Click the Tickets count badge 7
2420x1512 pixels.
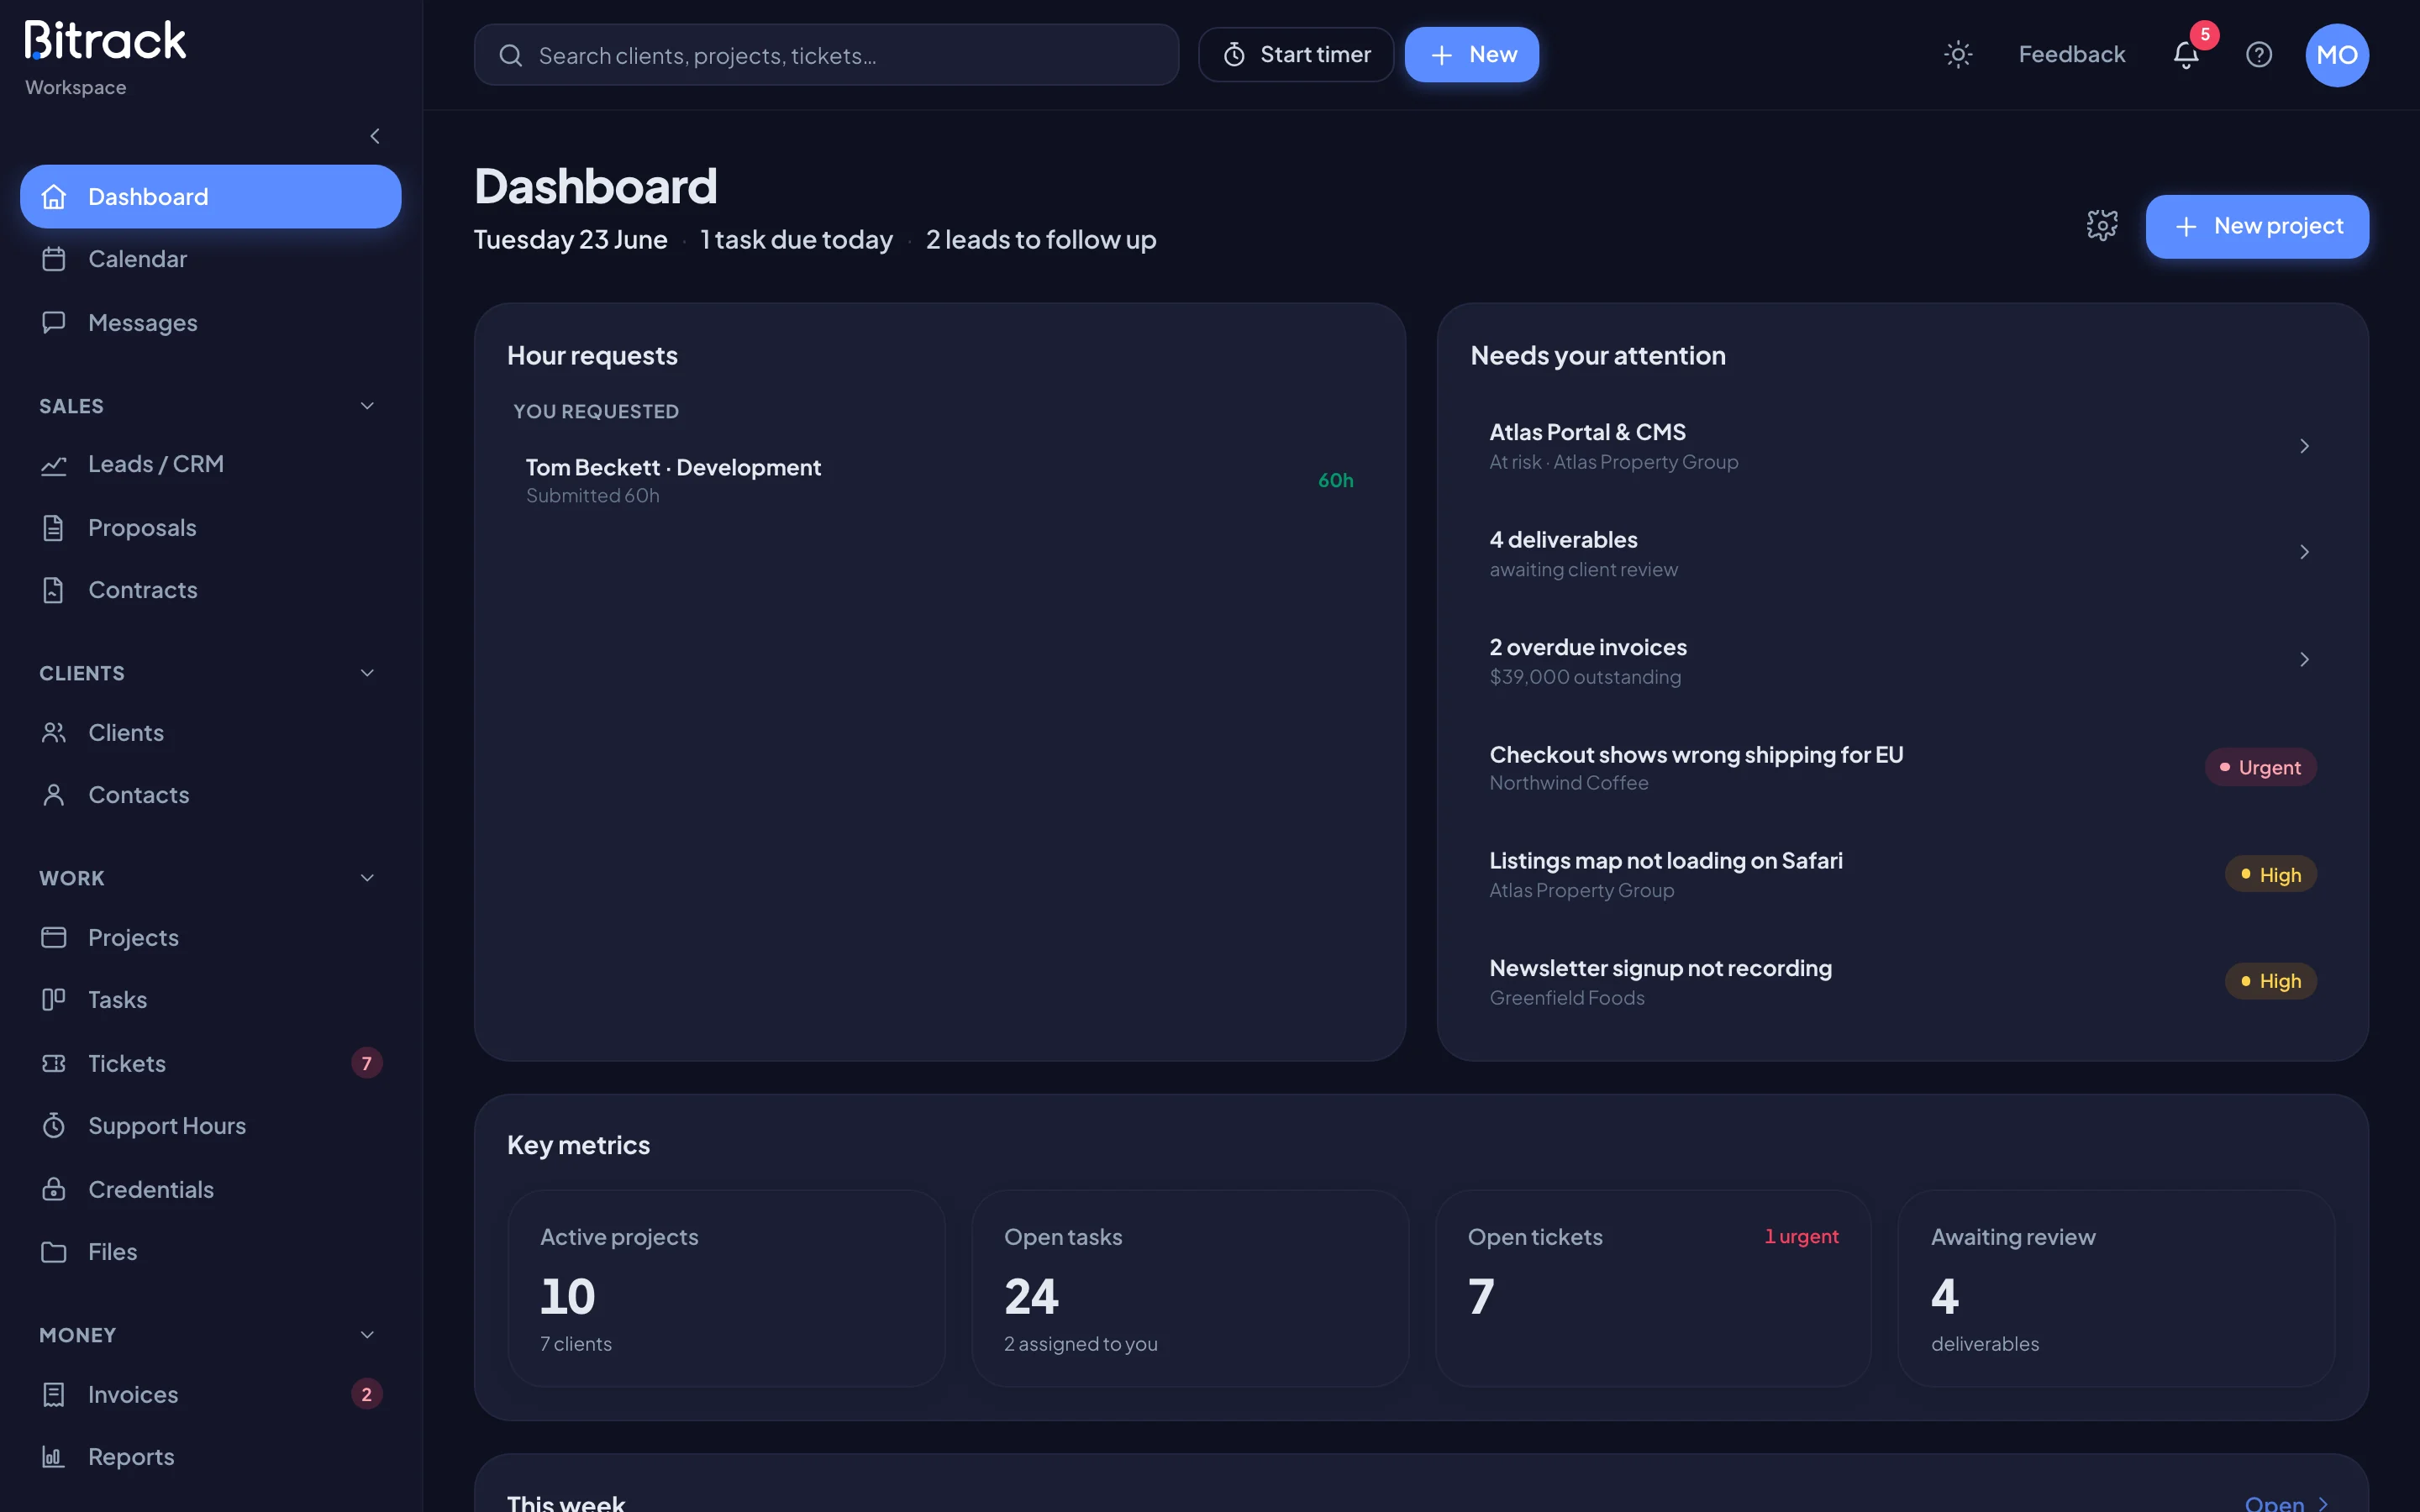point(367,1063)
